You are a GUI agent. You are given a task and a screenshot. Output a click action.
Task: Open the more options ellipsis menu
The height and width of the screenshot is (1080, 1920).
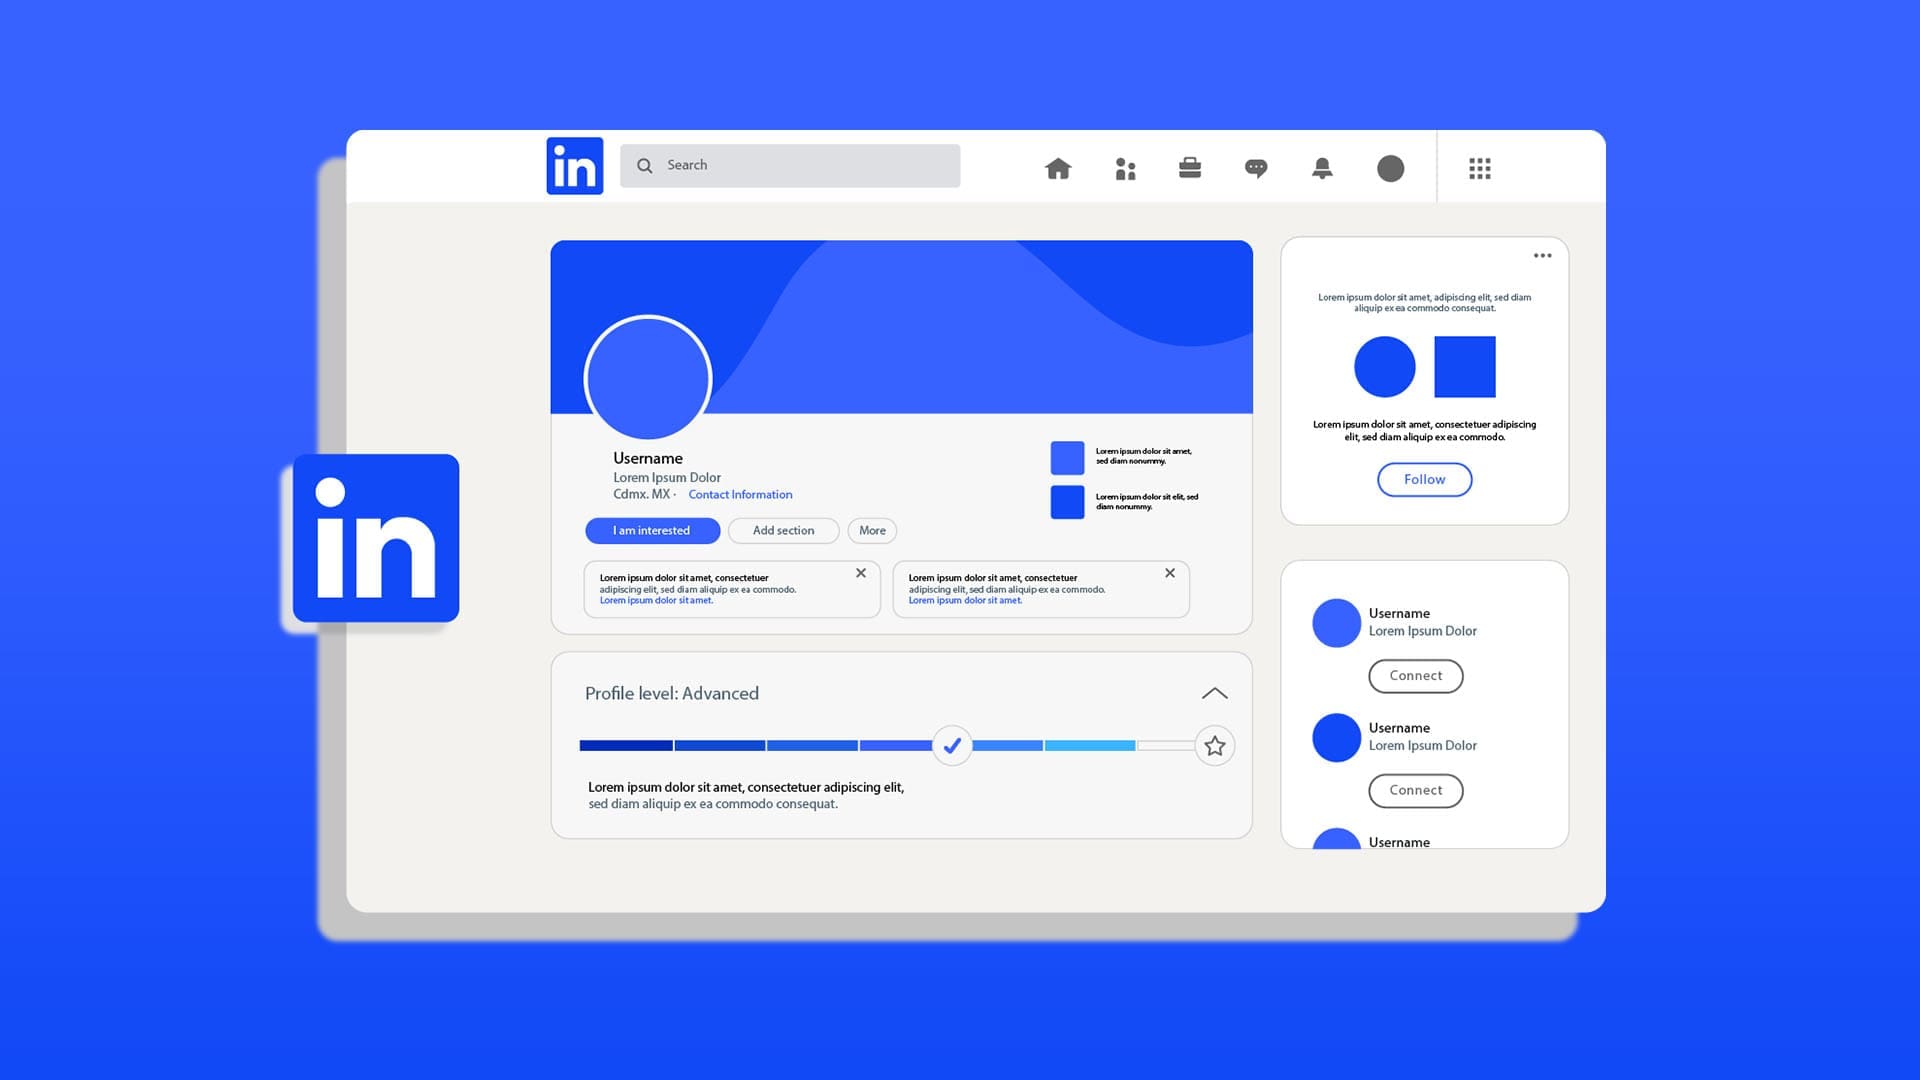[x=1542, y=256]
